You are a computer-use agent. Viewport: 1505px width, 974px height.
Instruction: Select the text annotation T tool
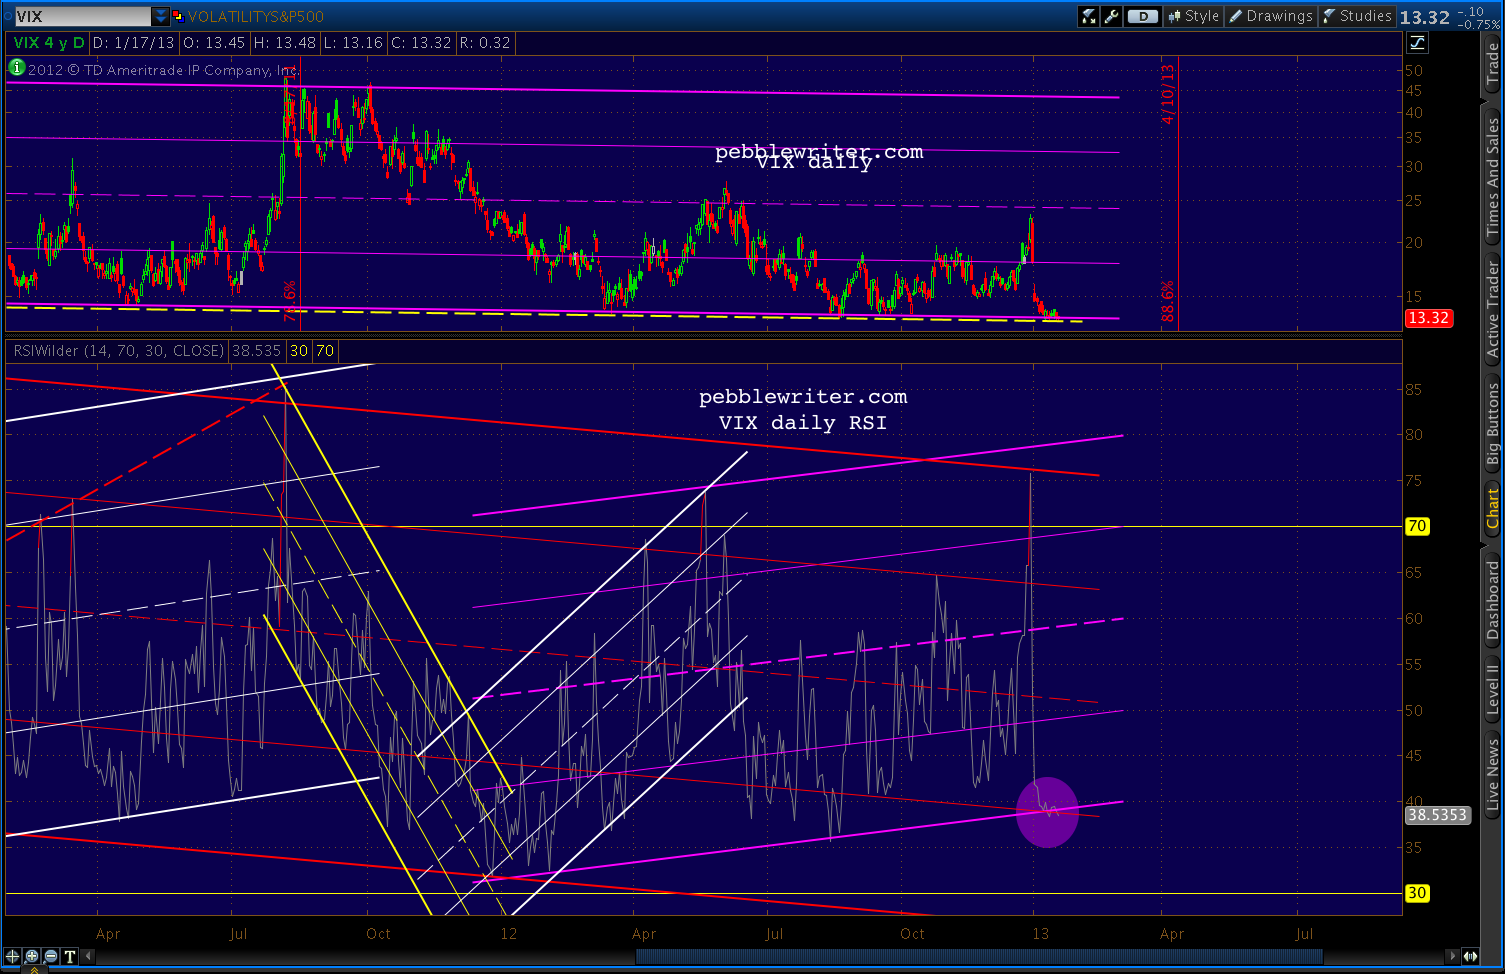pos(69,956)
